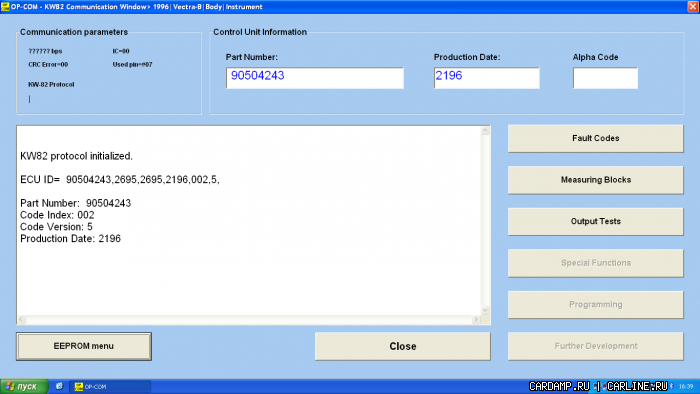Click the log scrollbar down arrow
Viewport: 700px width, 394px height.
(485, 310)
